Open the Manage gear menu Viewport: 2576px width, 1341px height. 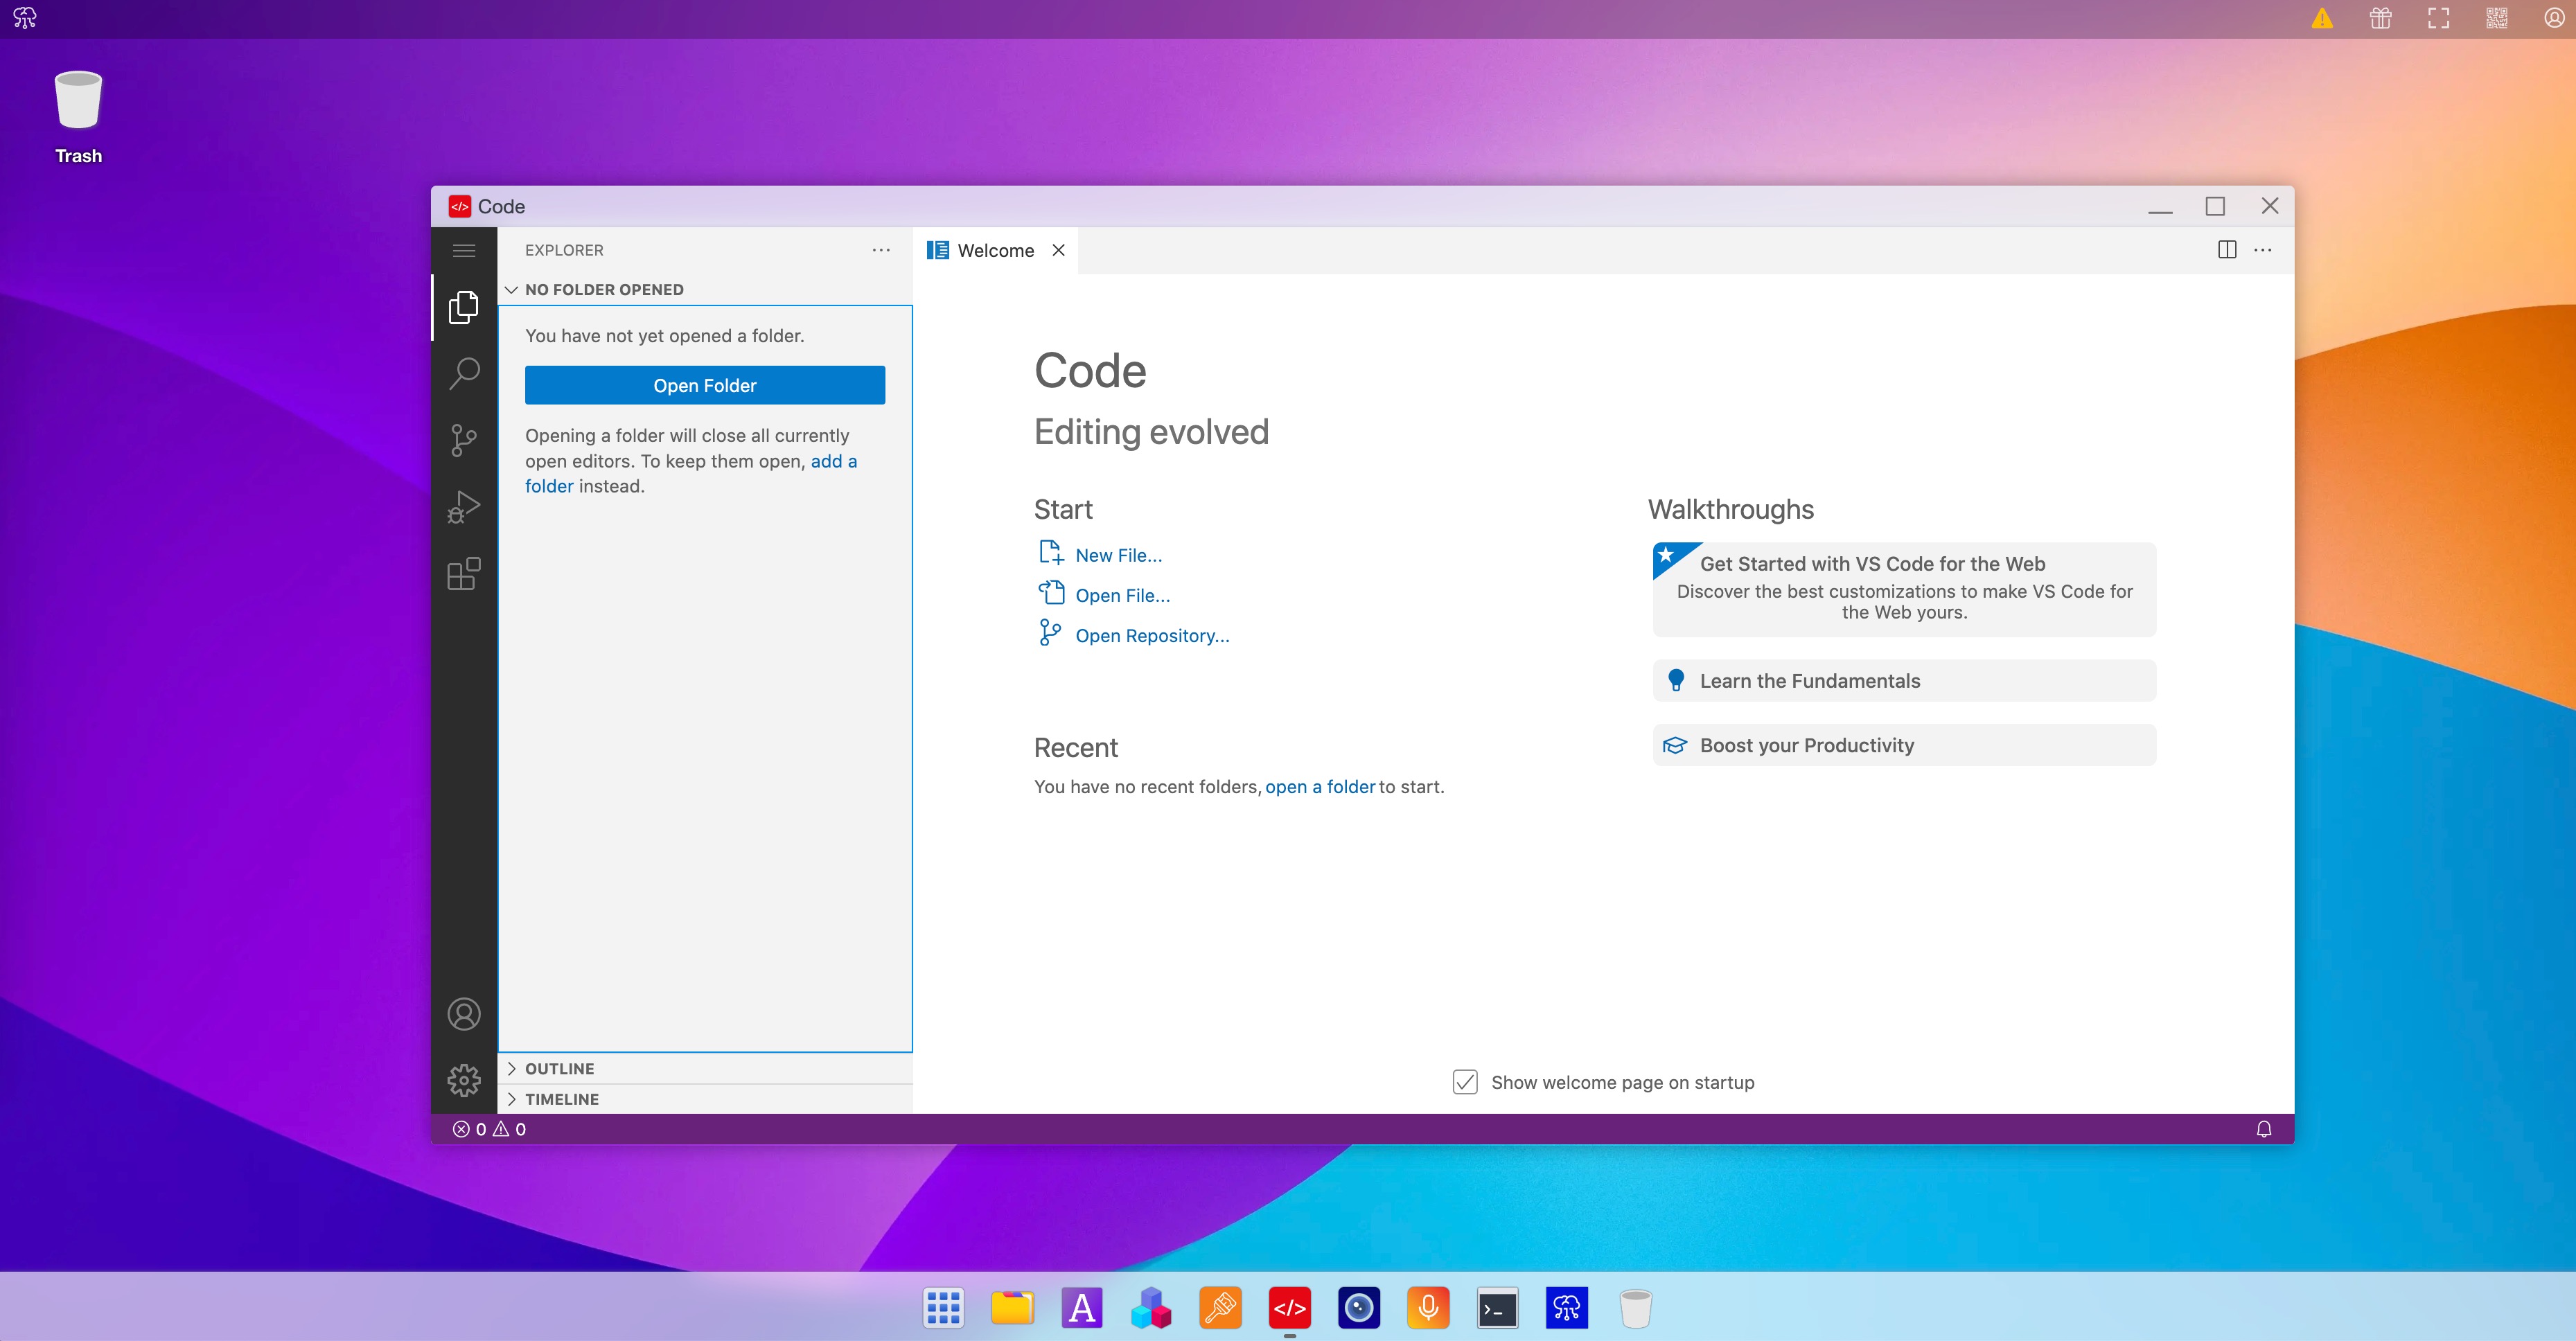pos(463,1080)
